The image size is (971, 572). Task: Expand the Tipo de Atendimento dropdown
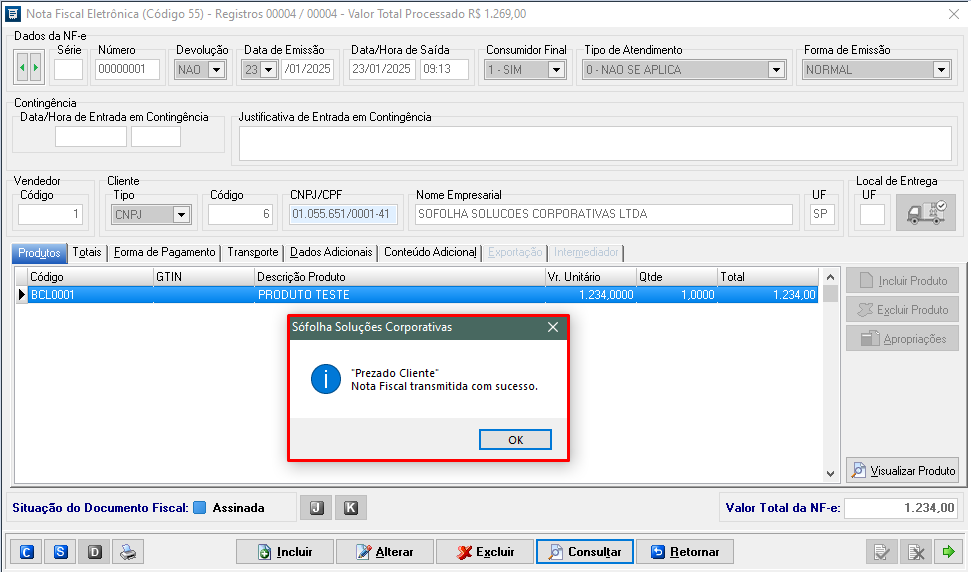point(776,70)
